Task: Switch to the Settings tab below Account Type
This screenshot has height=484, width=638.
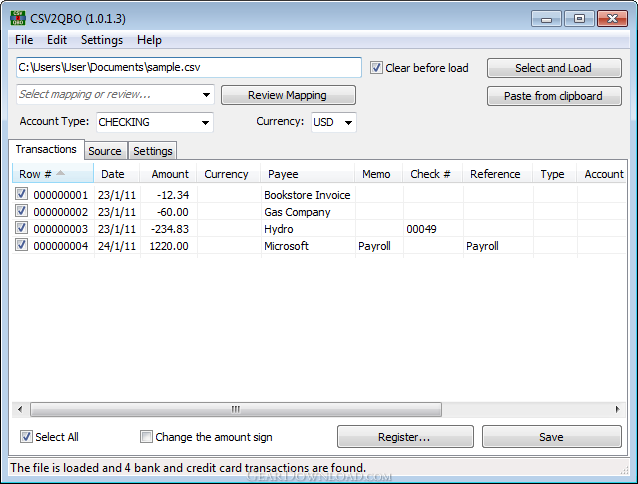Action: pos(153,151)
